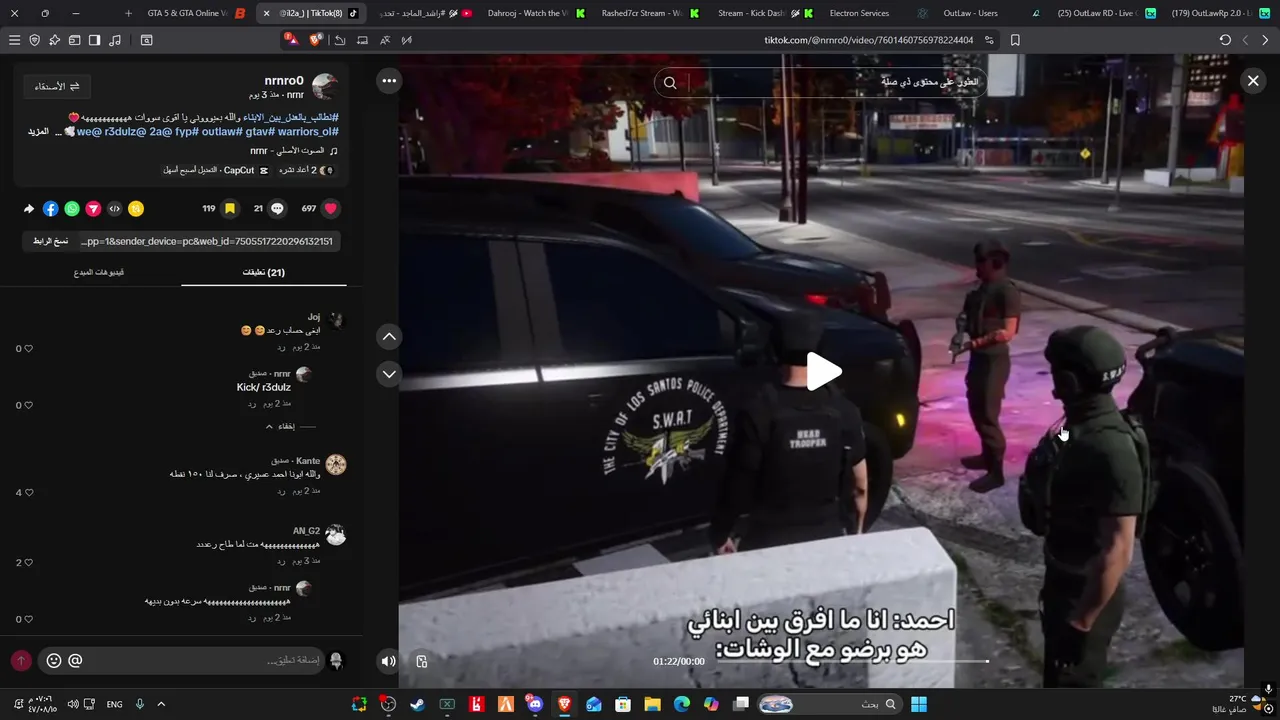Close the video viewer with X button
This screenshot has height=720, width=1280.
click(1253, 81)
